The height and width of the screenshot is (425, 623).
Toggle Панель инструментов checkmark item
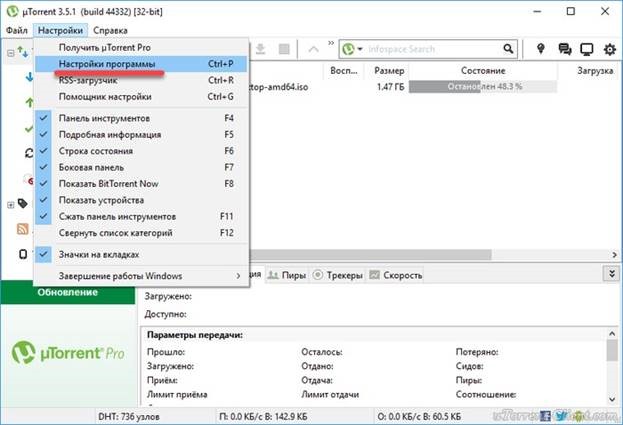(x=141, y=118)
